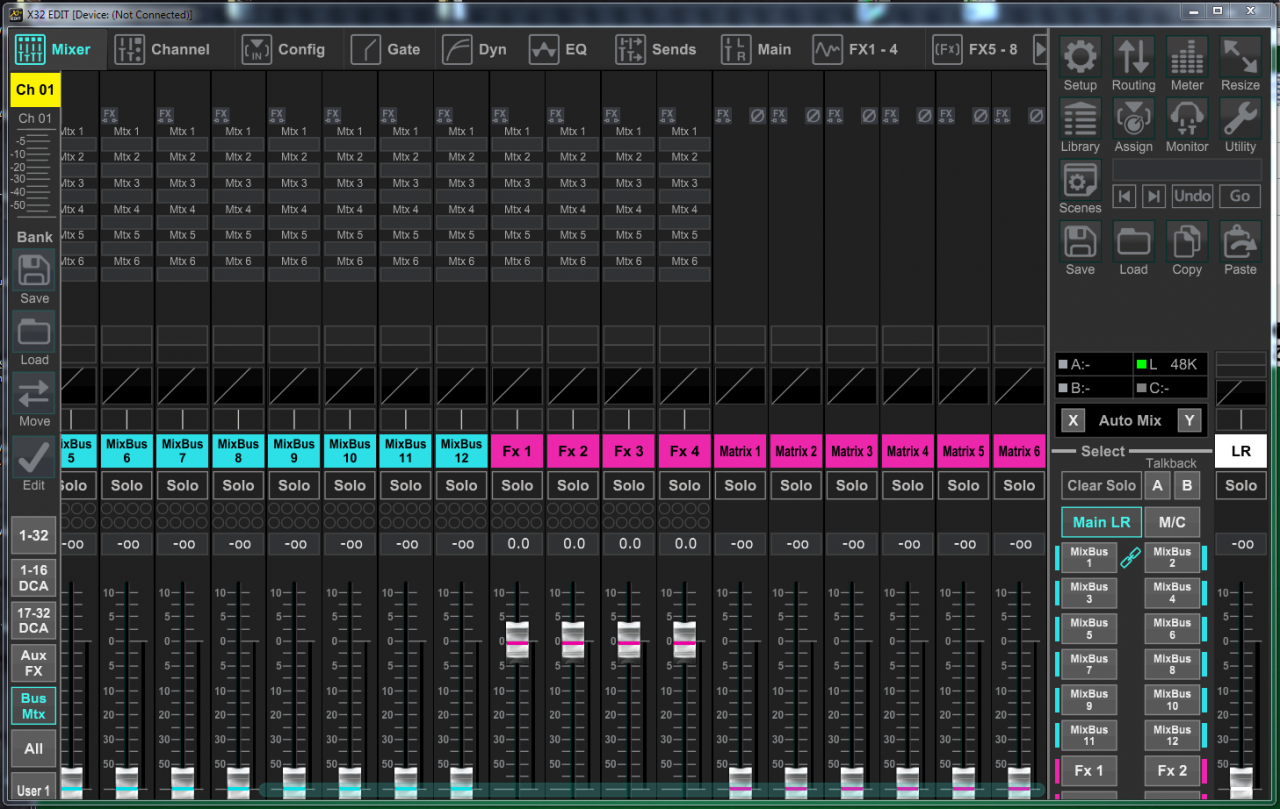Viewport: 1280px width, 809px height.
Task: Toggle Solo on the Matrix 1 strip
Action: [740, 486]
